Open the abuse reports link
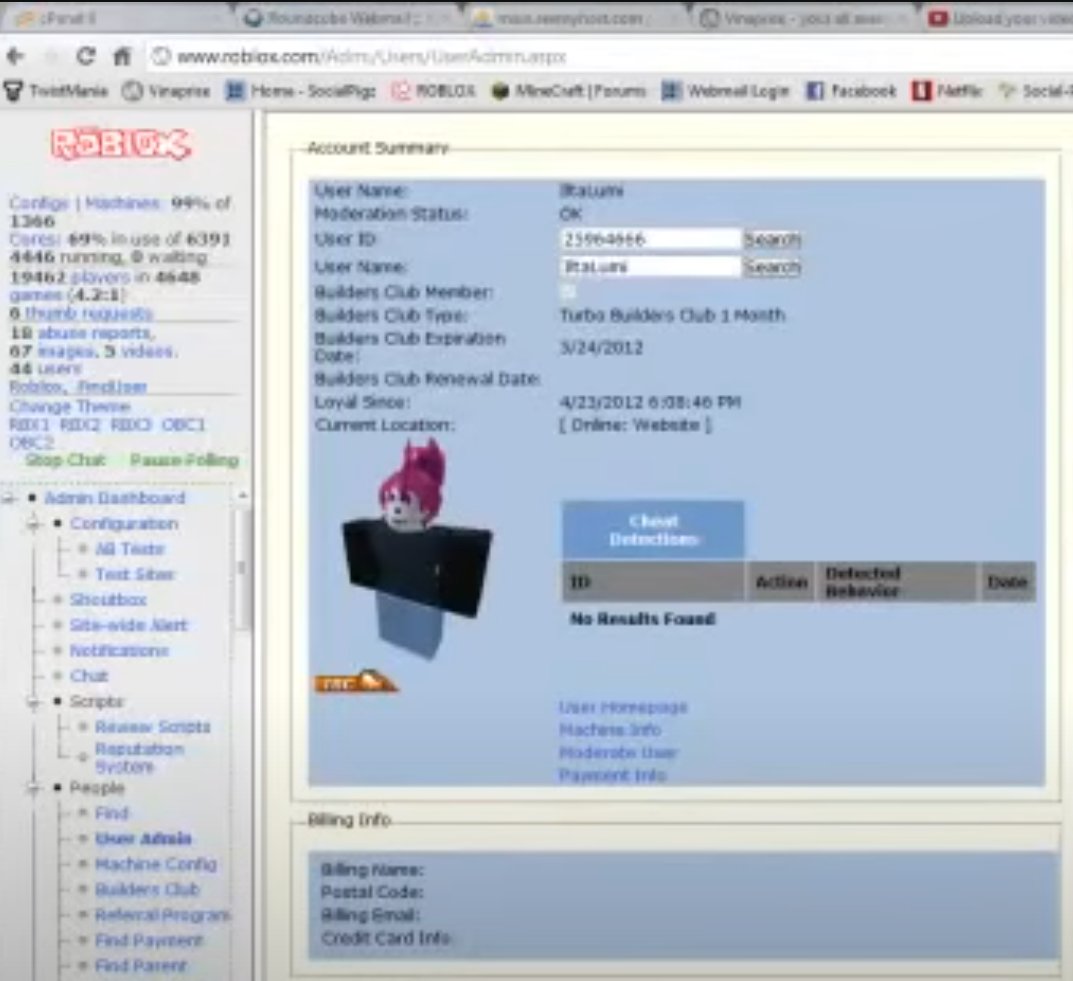The image size is (1073, 981). (95, 332)
